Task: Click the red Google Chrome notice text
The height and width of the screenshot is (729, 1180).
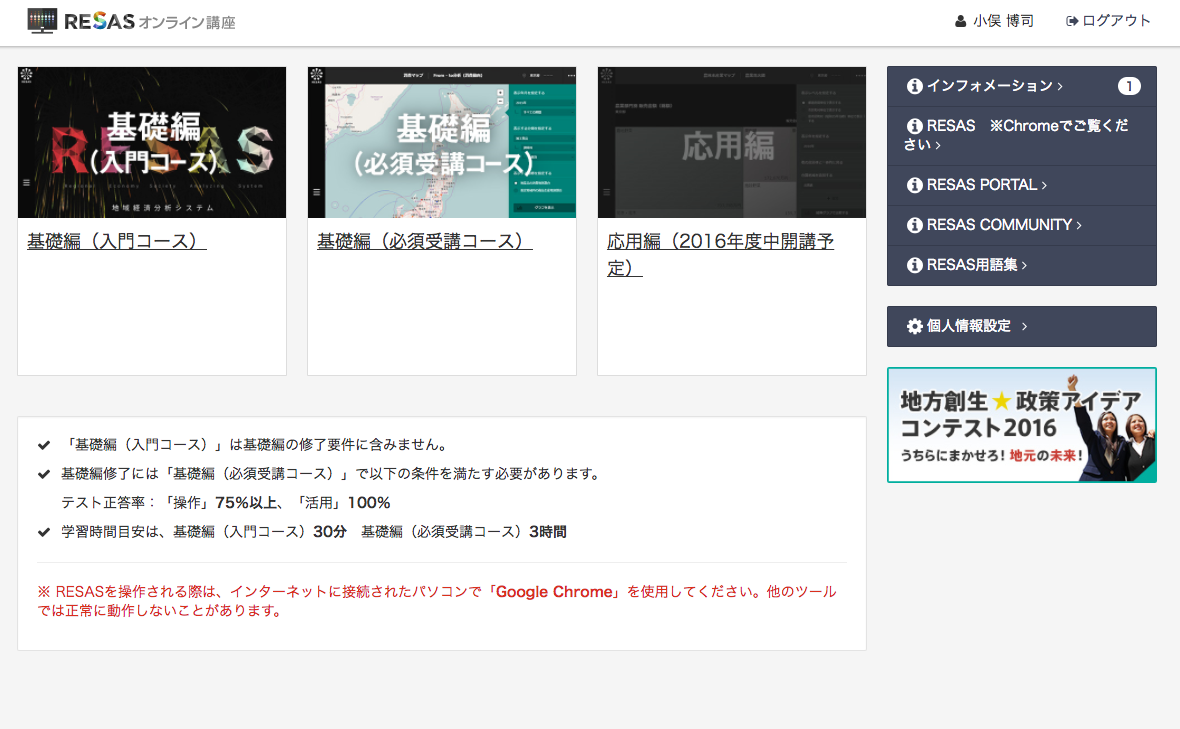Action: pos(436,601)
